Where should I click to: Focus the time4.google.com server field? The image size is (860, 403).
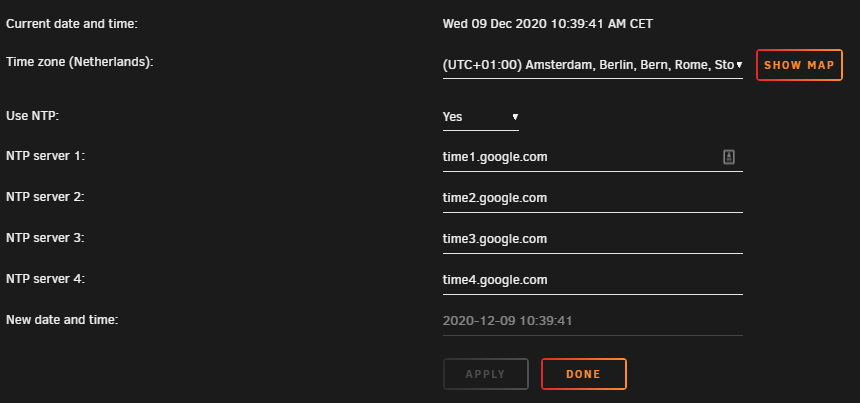(592, 280)
